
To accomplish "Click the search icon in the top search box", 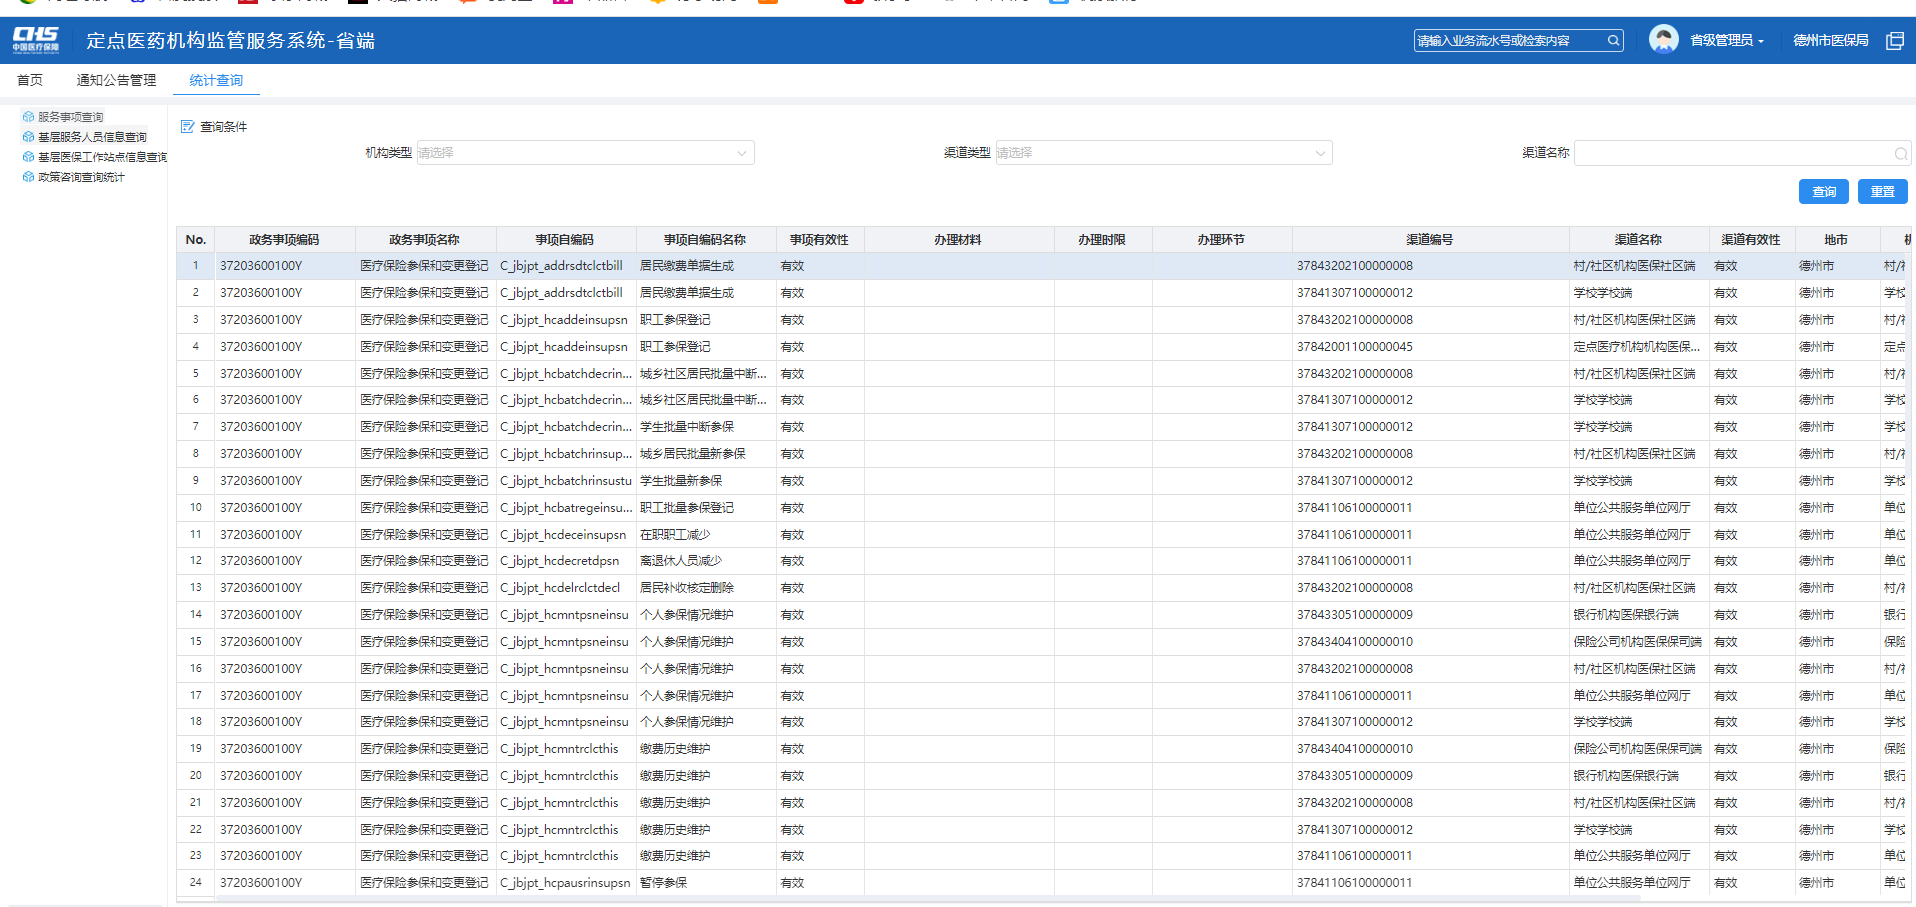I will [1612, 41].
